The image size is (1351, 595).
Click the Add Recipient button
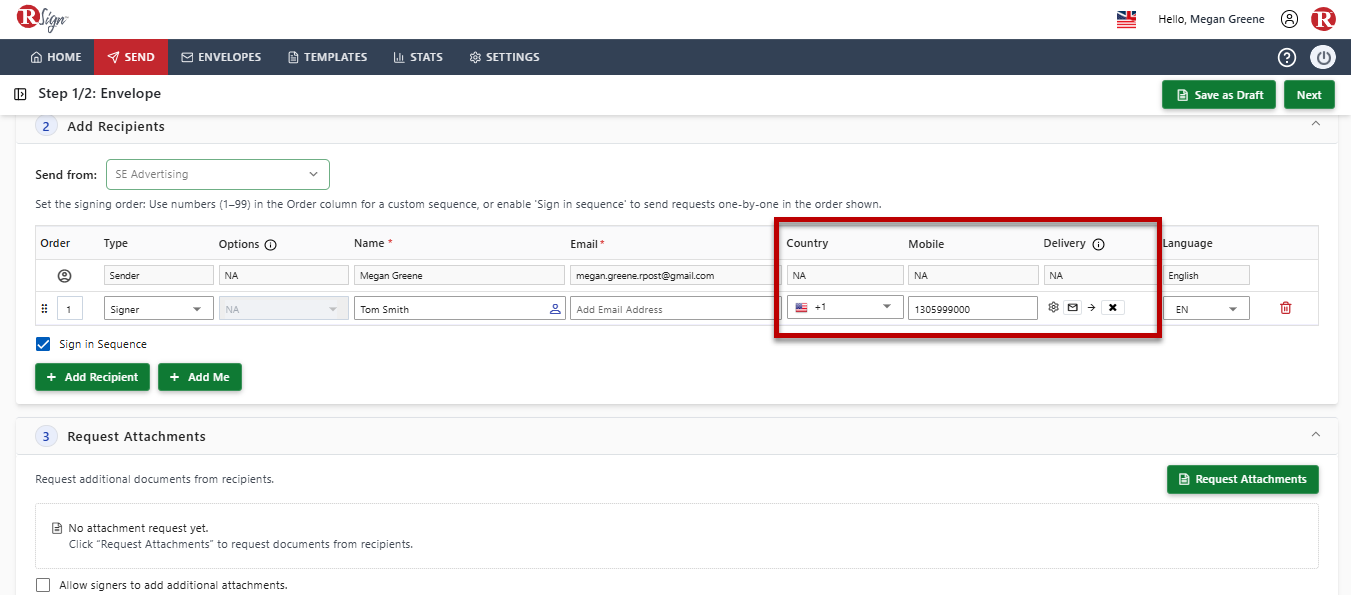point(93,377)
